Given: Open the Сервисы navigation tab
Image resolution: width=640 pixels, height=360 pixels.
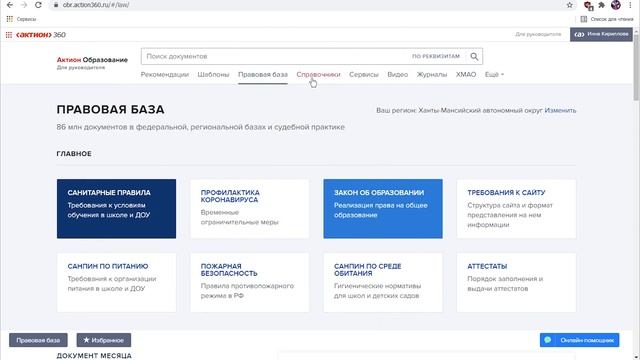Looking at the screenshot, I should [x=364, y=74].
